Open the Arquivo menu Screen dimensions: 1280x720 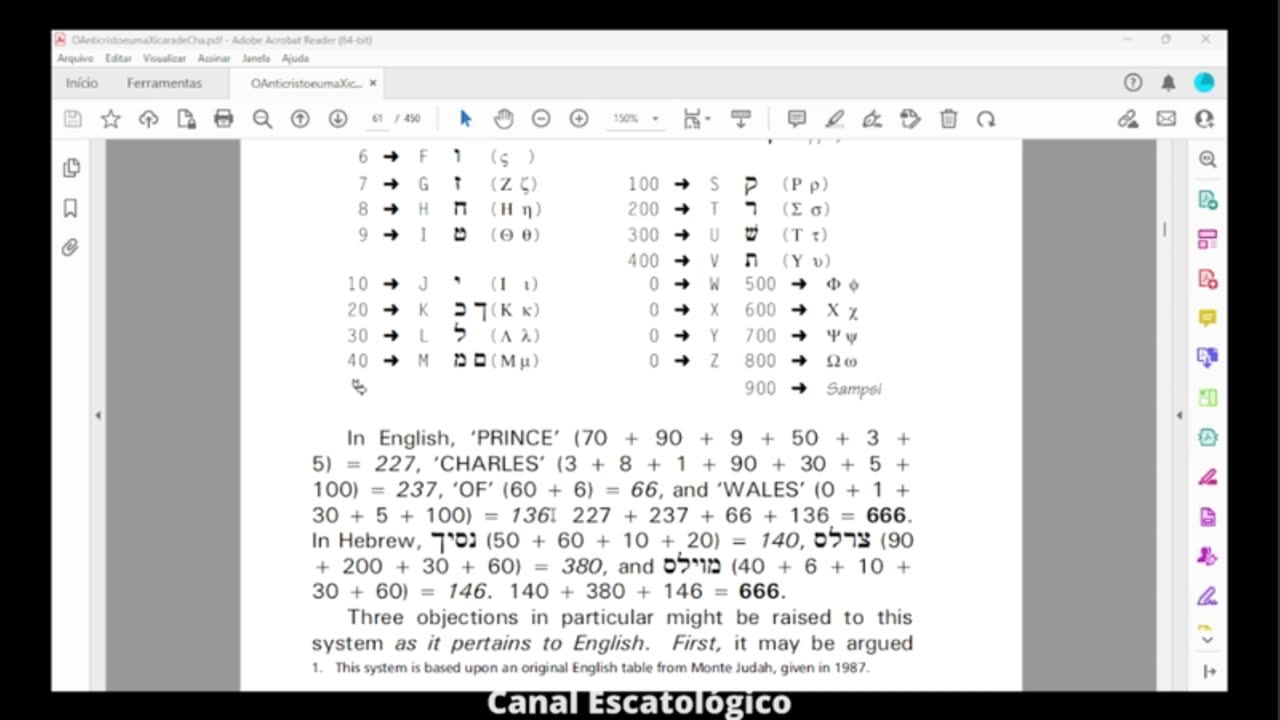coord(75,58)
